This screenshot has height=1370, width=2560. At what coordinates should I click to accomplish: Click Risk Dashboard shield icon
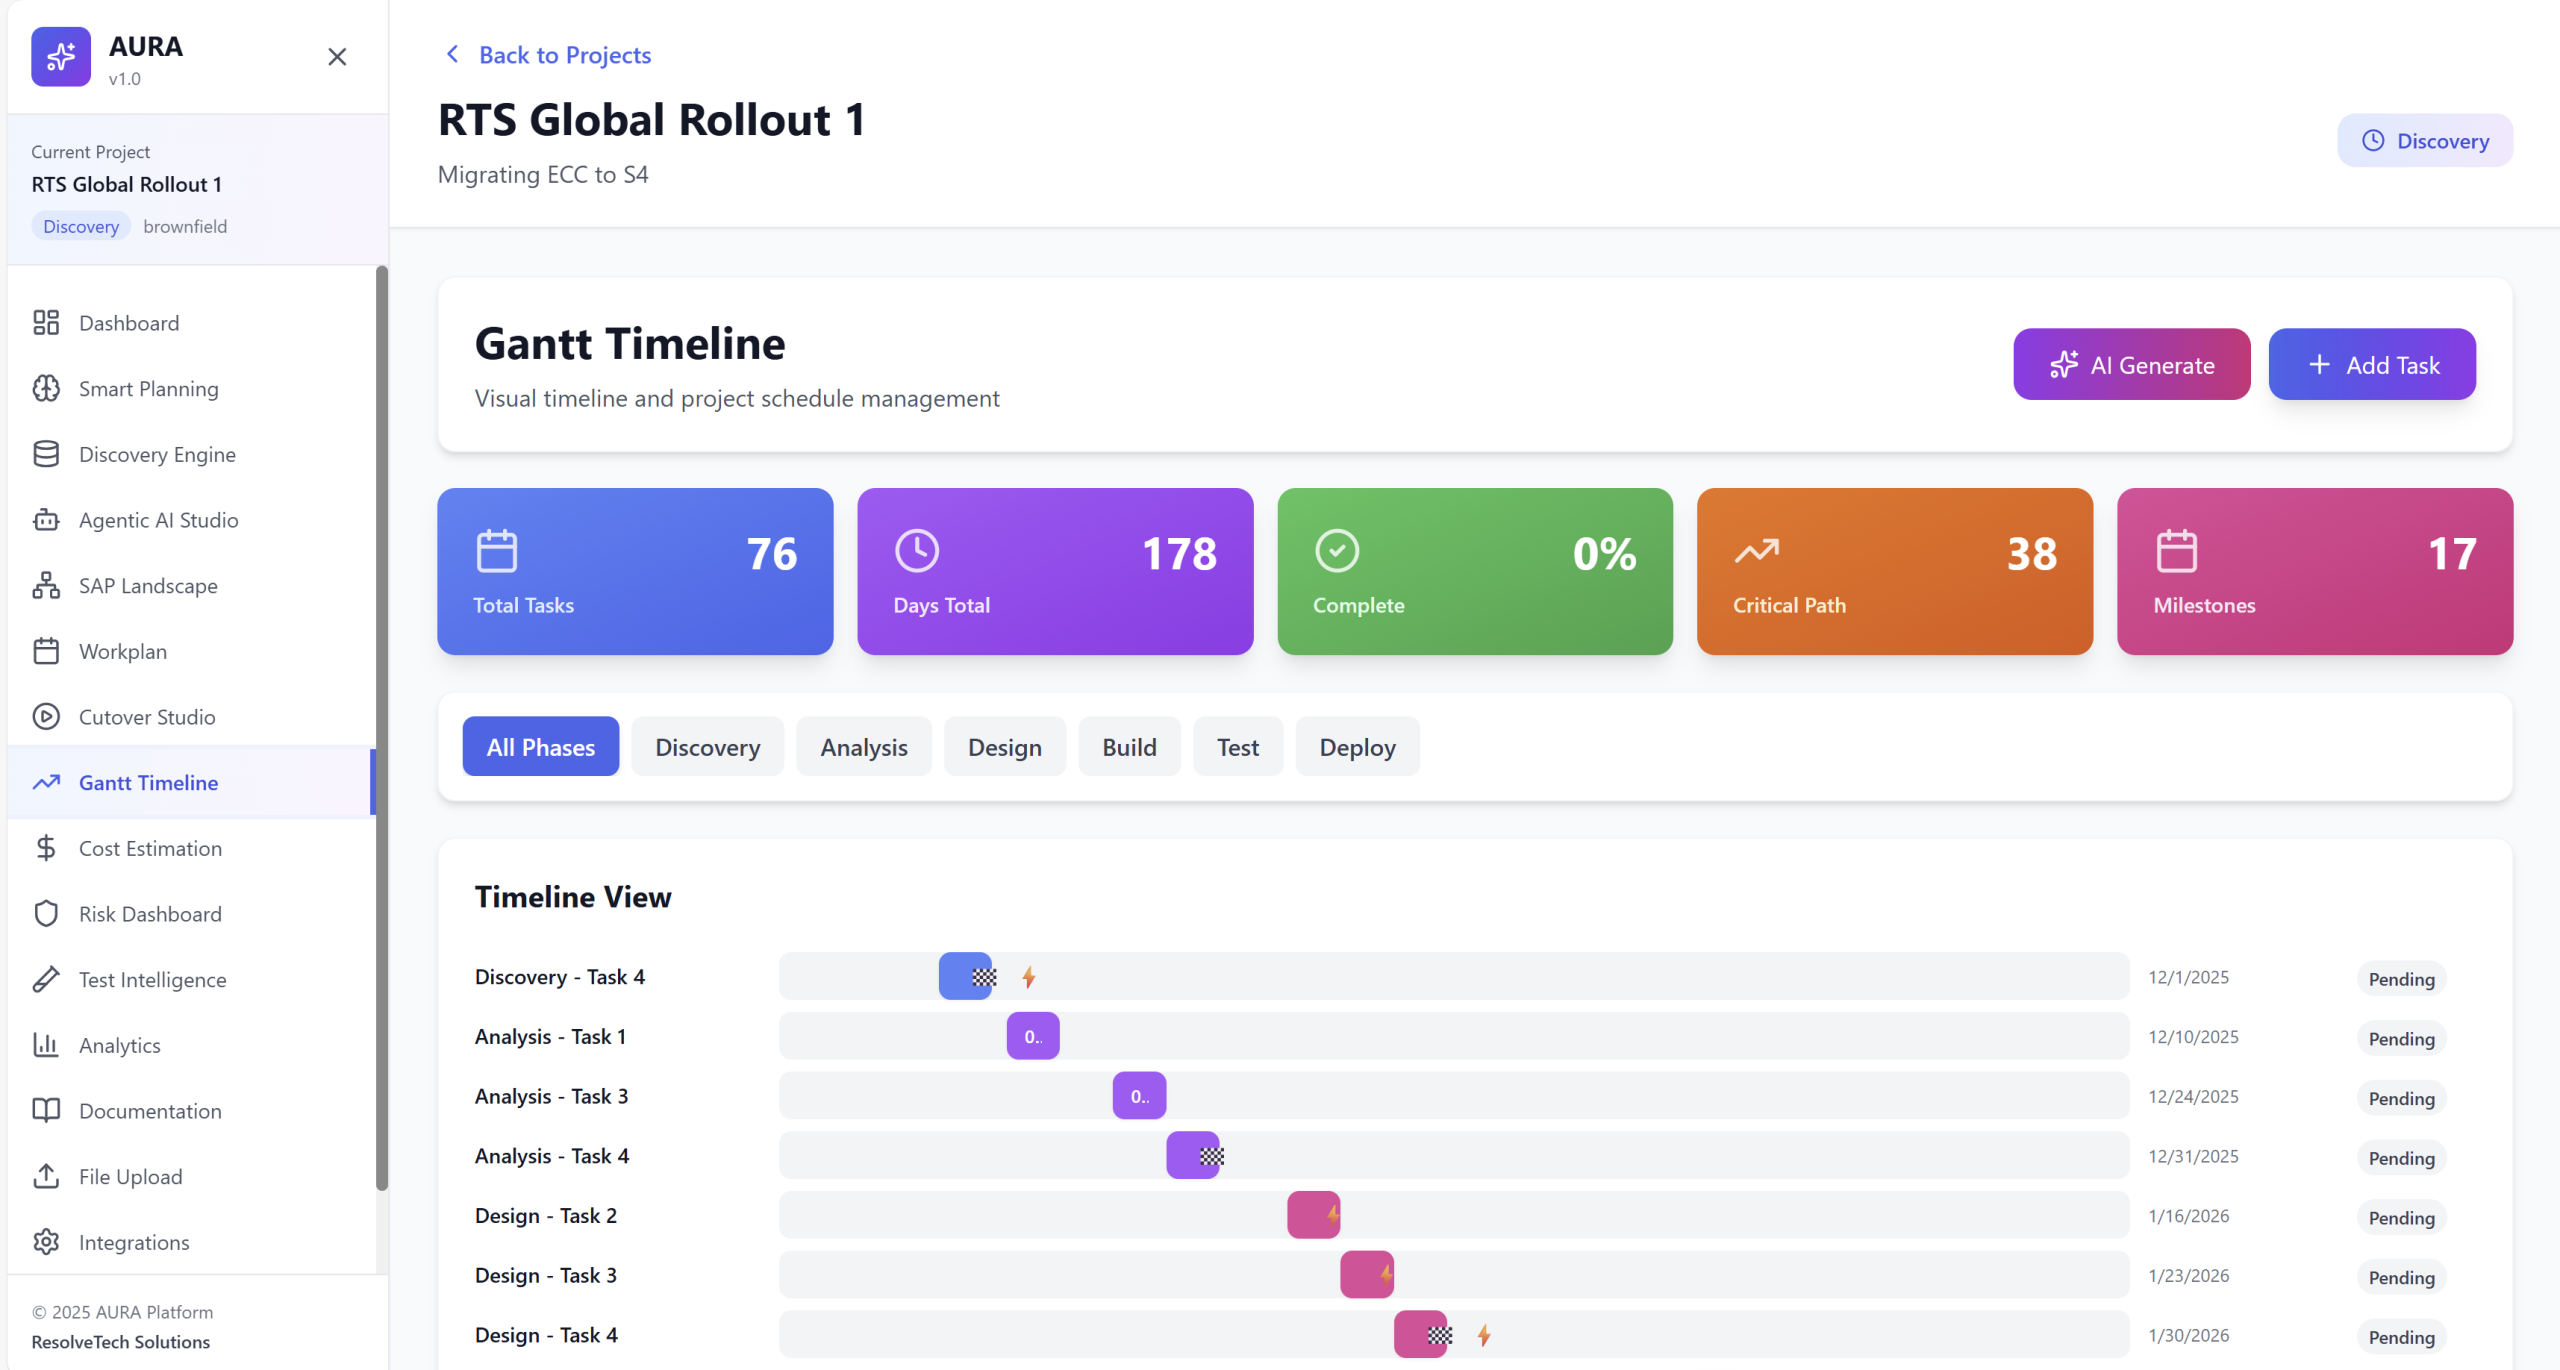coord(46,914)
